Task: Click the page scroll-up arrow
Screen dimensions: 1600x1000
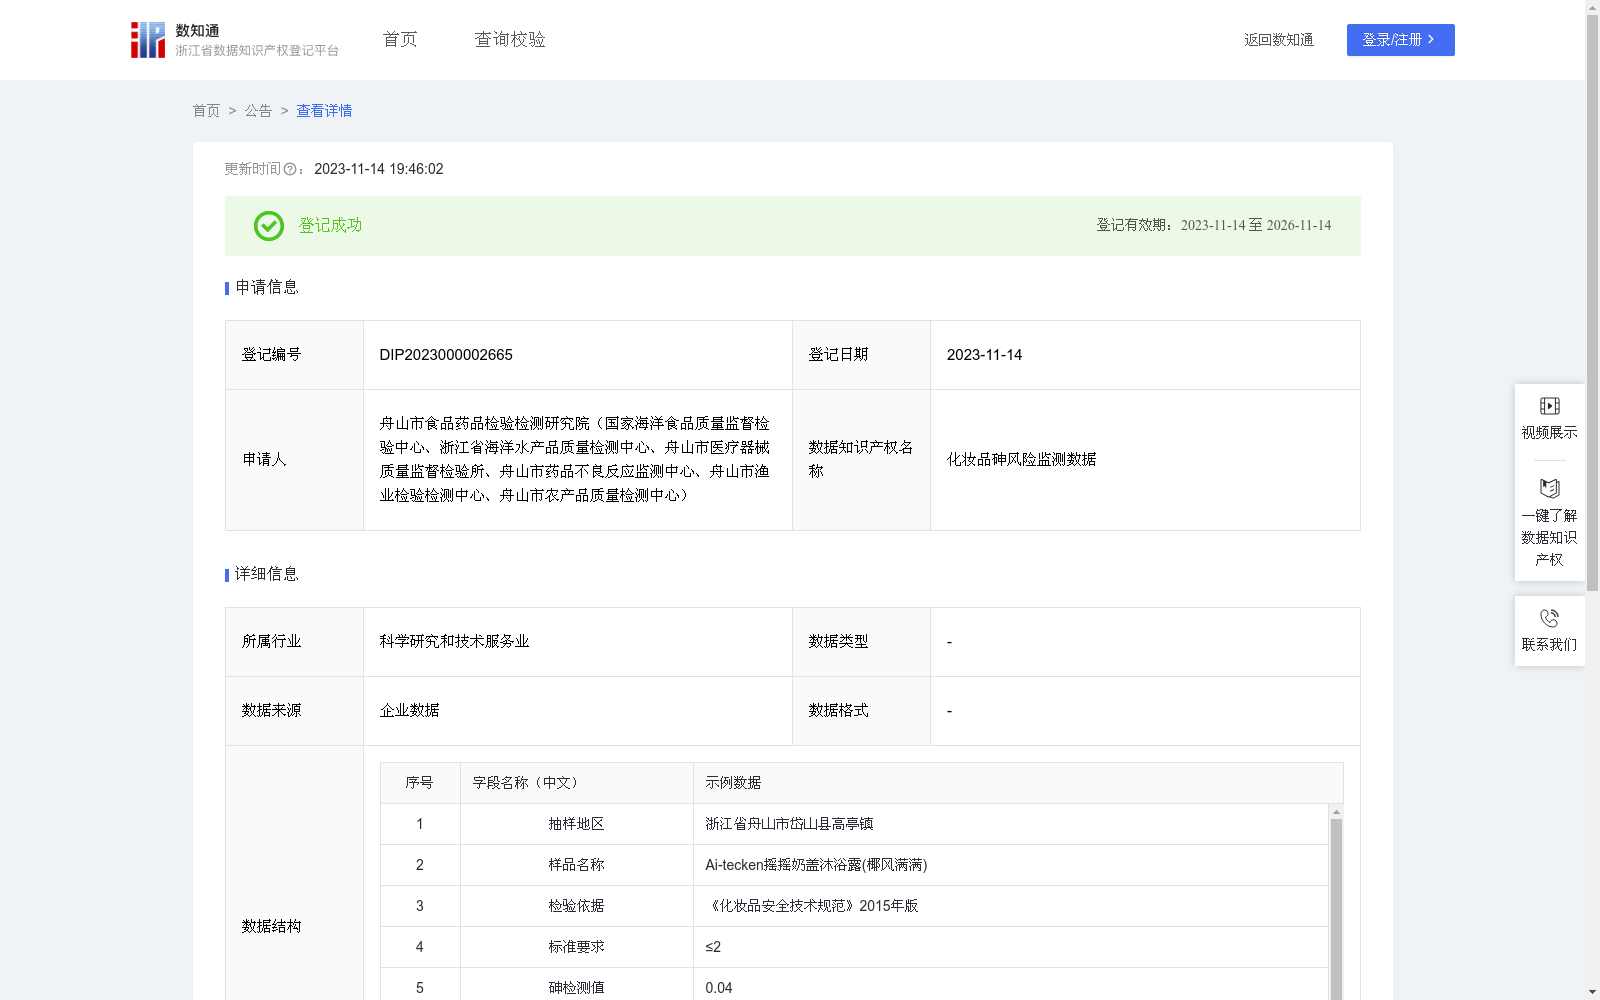Action: tap(1592, 7)
